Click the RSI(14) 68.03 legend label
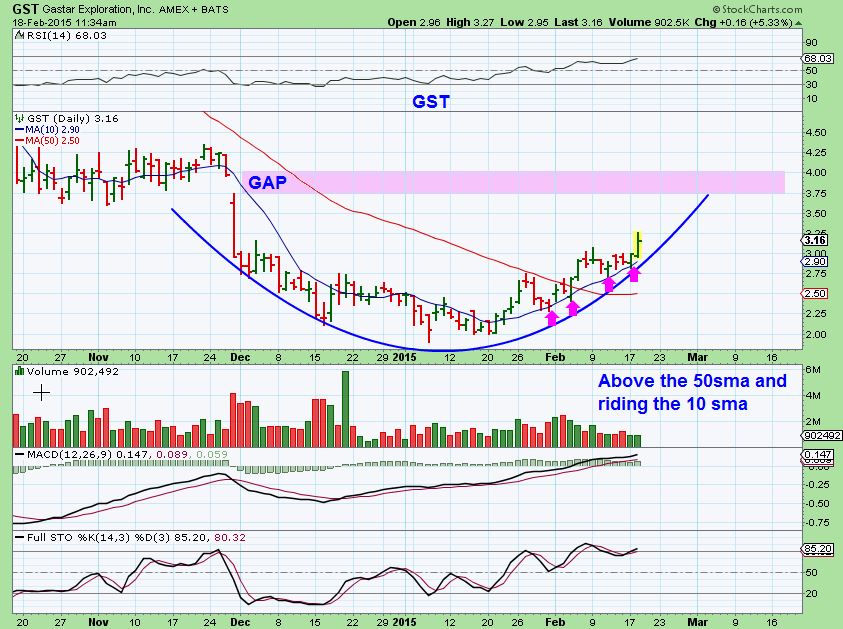 point(66,35)
